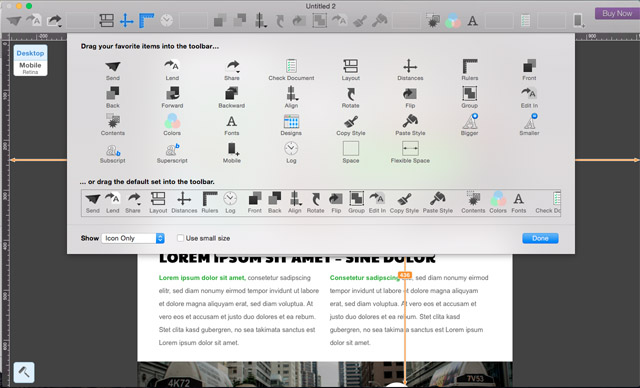Screen dimensions: 640x388
Task: Click the green 'Consetetur sadipscing' text
Action: tap(364, 277)
